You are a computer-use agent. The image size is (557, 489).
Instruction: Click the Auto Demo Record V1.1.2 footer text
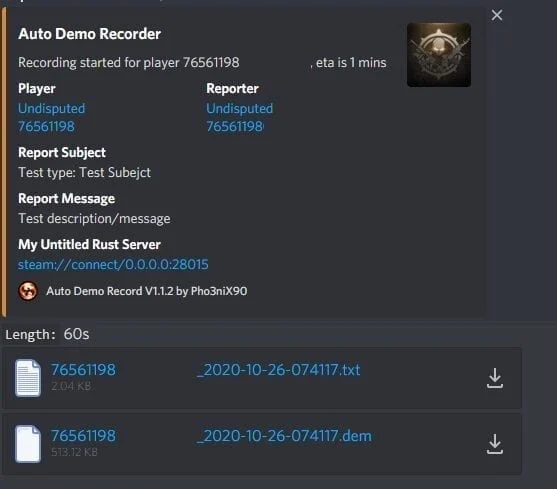click(147, 291)
